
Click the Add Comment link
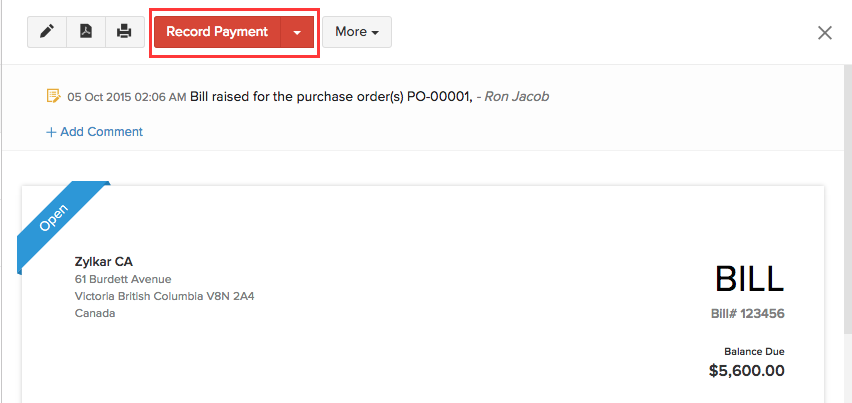coord(95,131)
